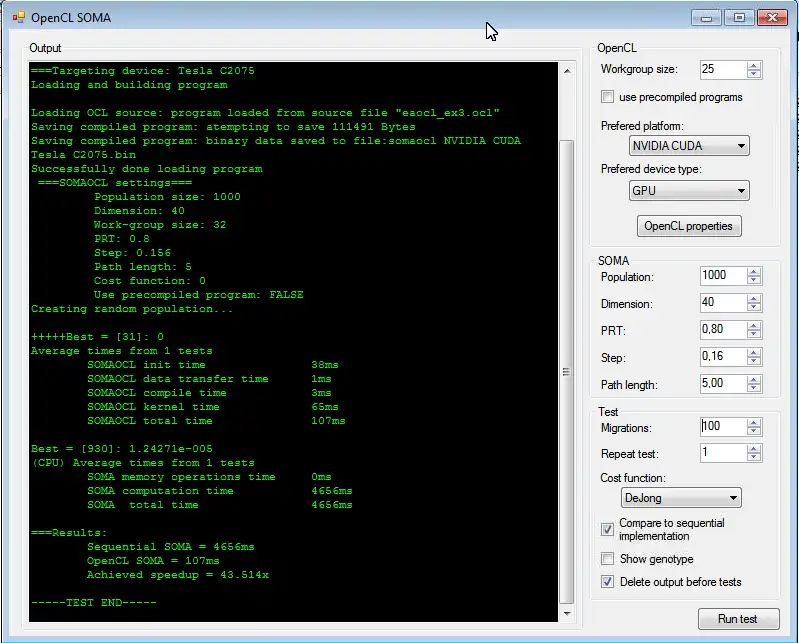Increase Workgroup size with up arrow
This screenshot has height=643, width=799.
point(754,65)
